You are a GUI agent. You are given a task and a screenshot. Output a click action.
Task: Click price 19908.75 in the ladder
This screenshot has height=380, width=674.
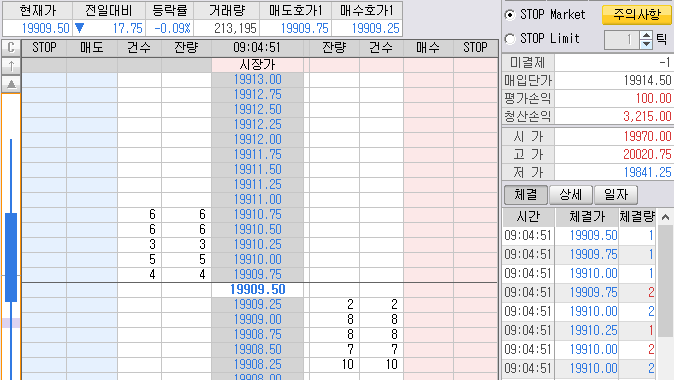point(257,334)
